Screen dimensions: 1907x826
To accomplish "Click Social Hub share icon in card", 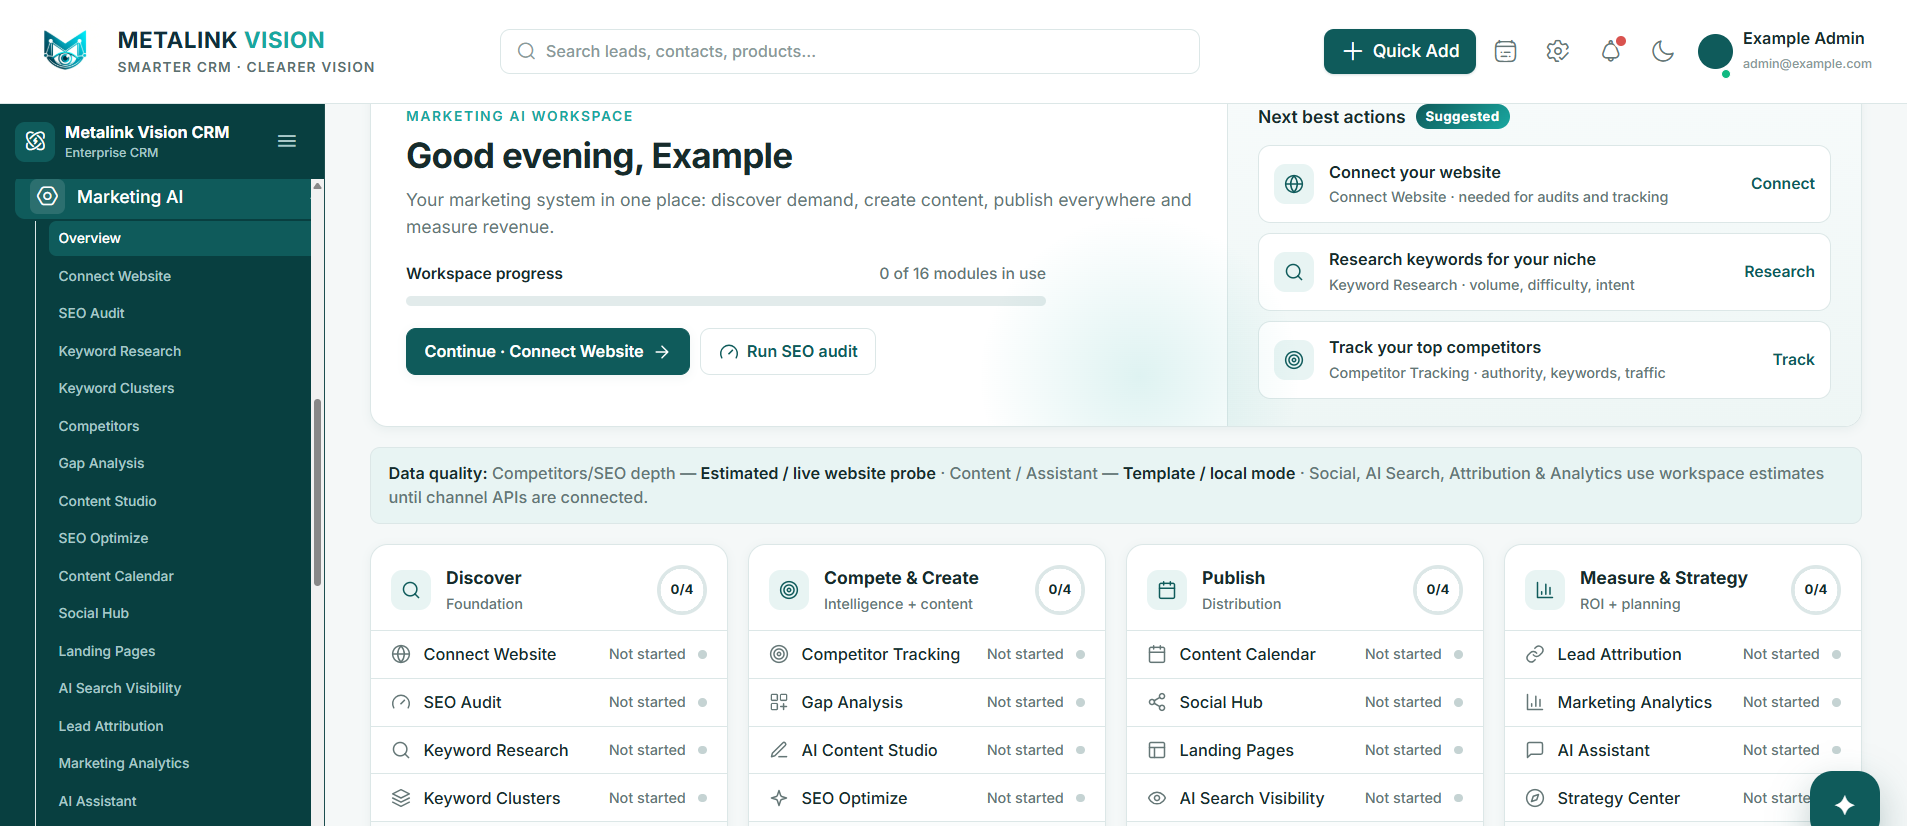I will pyautogui.click(x=1157, y=702).
